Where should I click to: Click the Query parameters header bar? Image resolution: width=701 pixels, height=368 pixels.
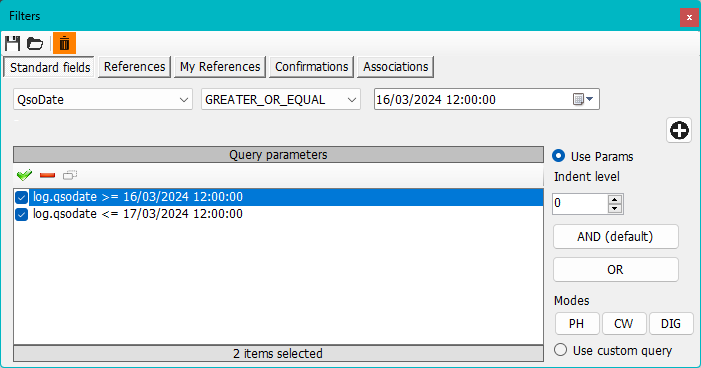pyautogui.click(x=278, y=155)
